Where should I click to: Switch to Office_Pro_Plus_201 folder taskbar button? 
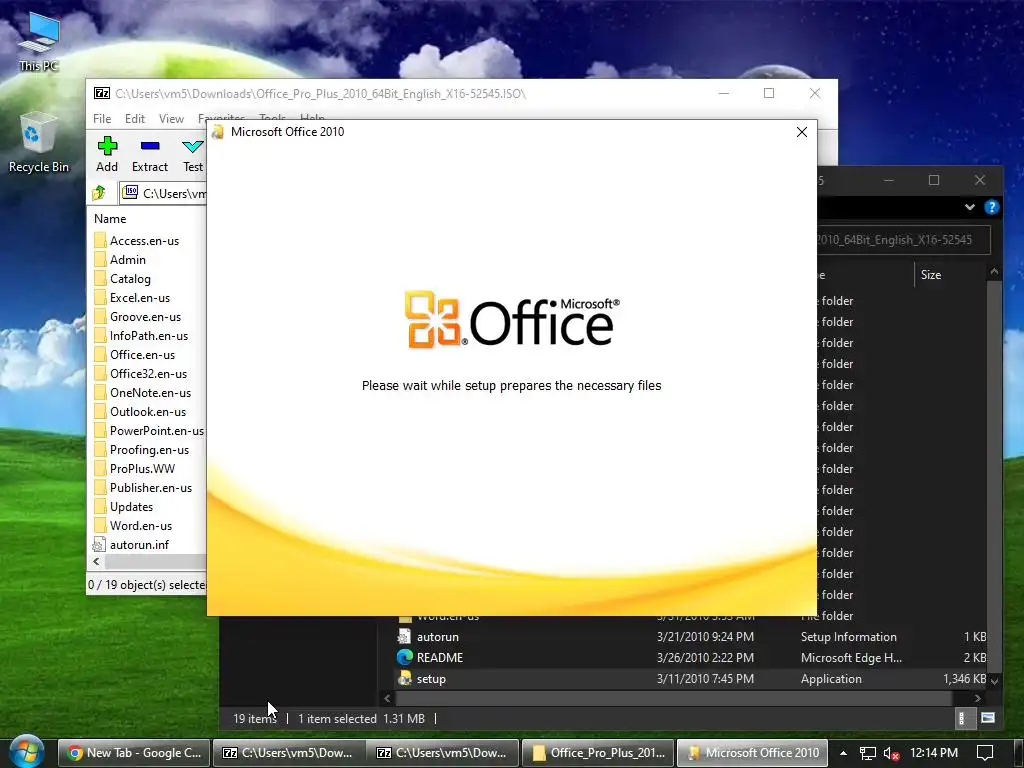(598, 752)
